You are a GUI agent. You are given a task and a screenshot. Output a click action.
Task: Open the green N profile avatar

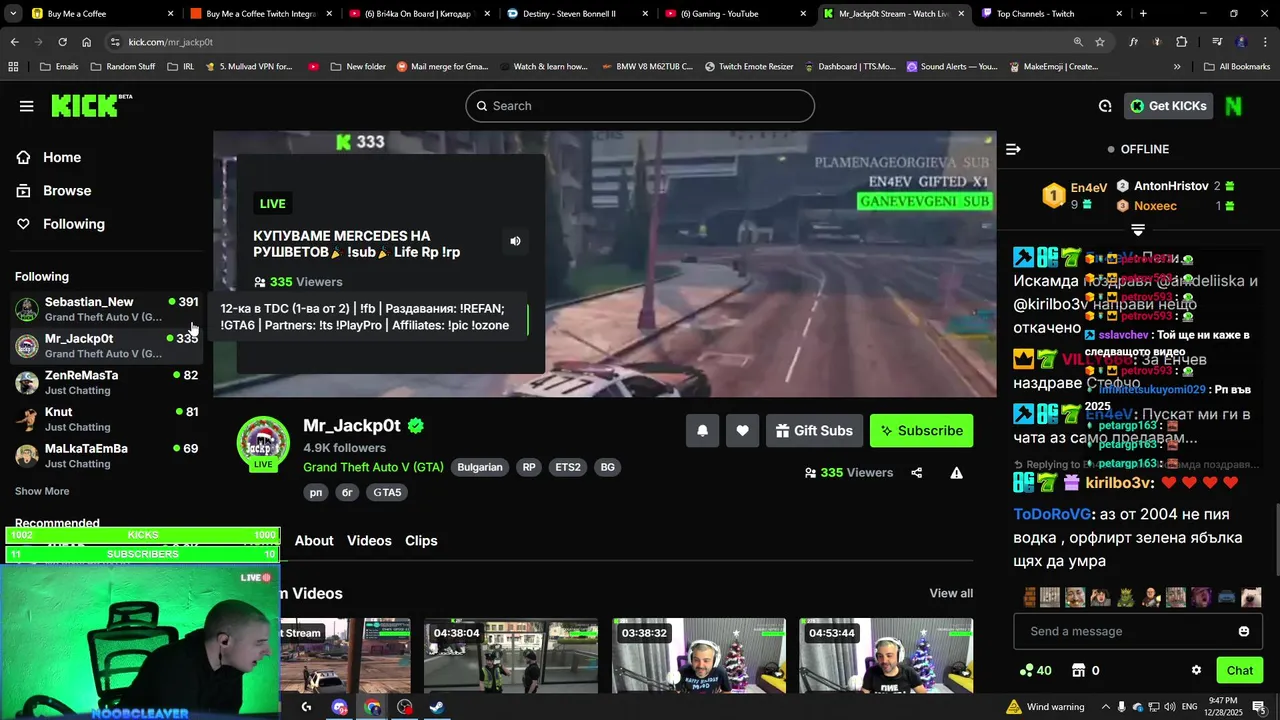[x=1233, y=106]
